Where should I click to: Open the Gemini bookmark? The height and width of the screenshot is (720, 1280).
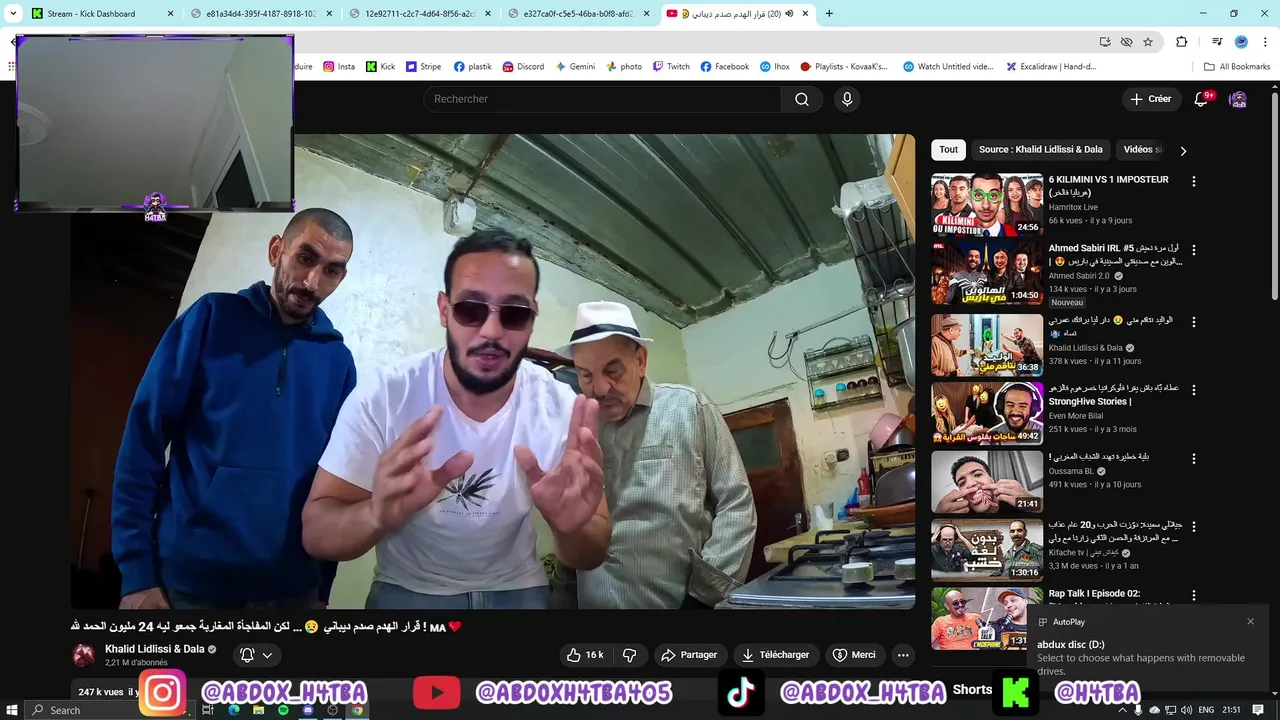click(574, 67)
